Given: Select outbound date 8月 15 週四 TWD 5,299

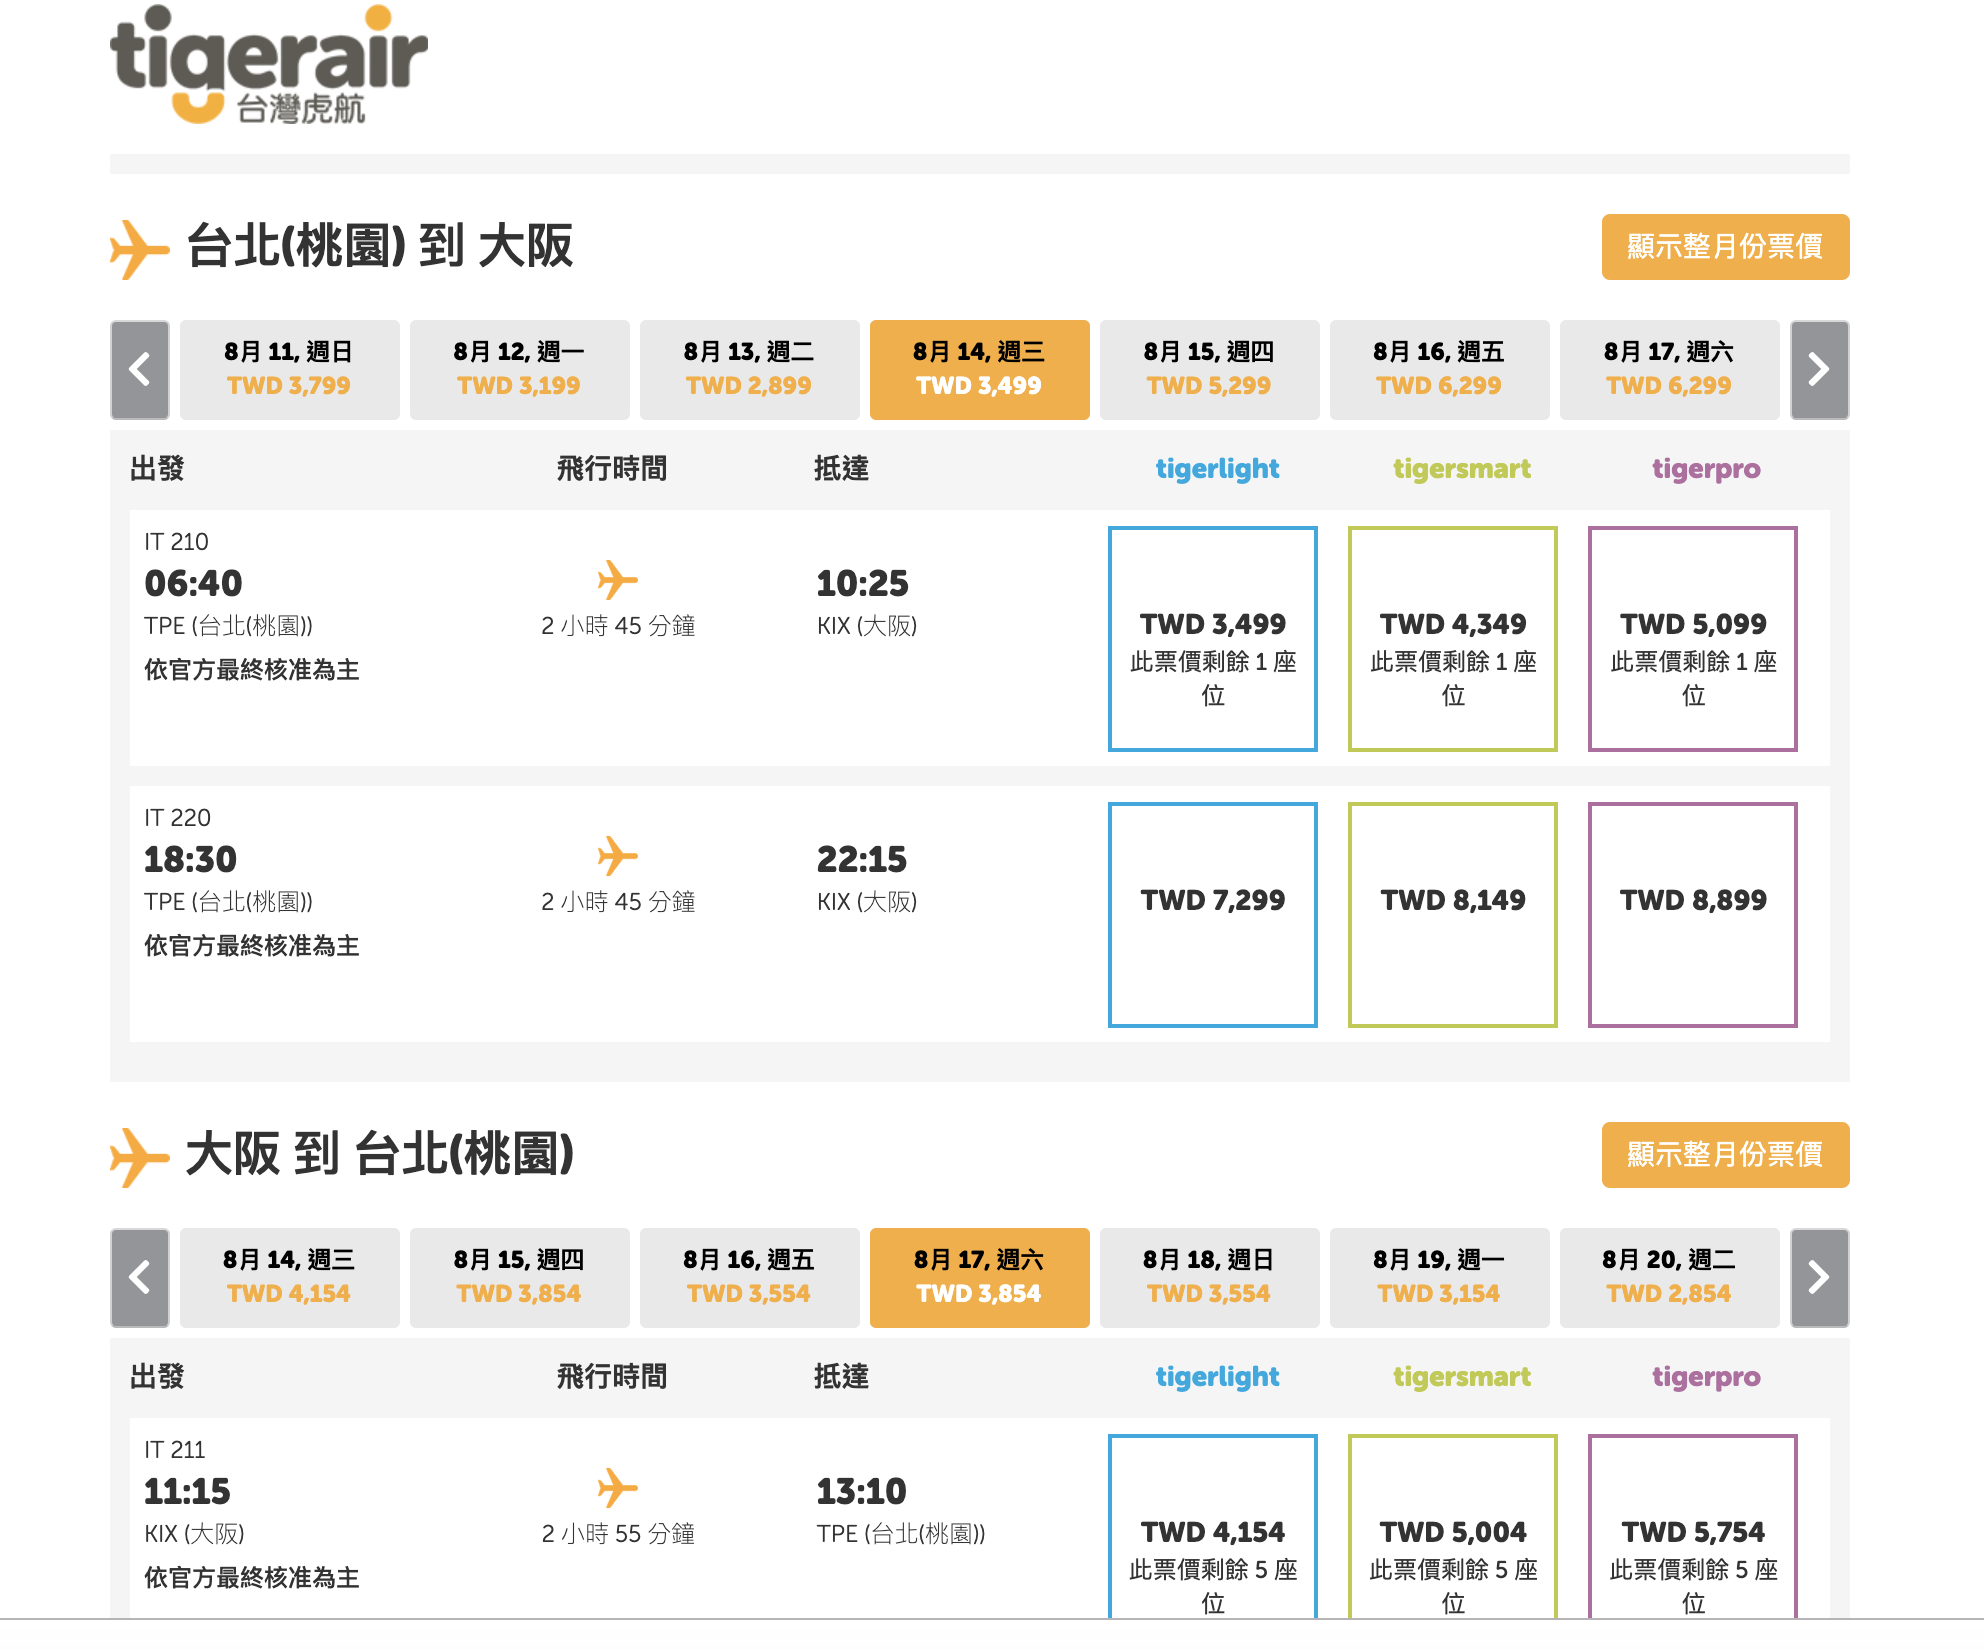Looking at the screenshot, I should coord(1210,370).
